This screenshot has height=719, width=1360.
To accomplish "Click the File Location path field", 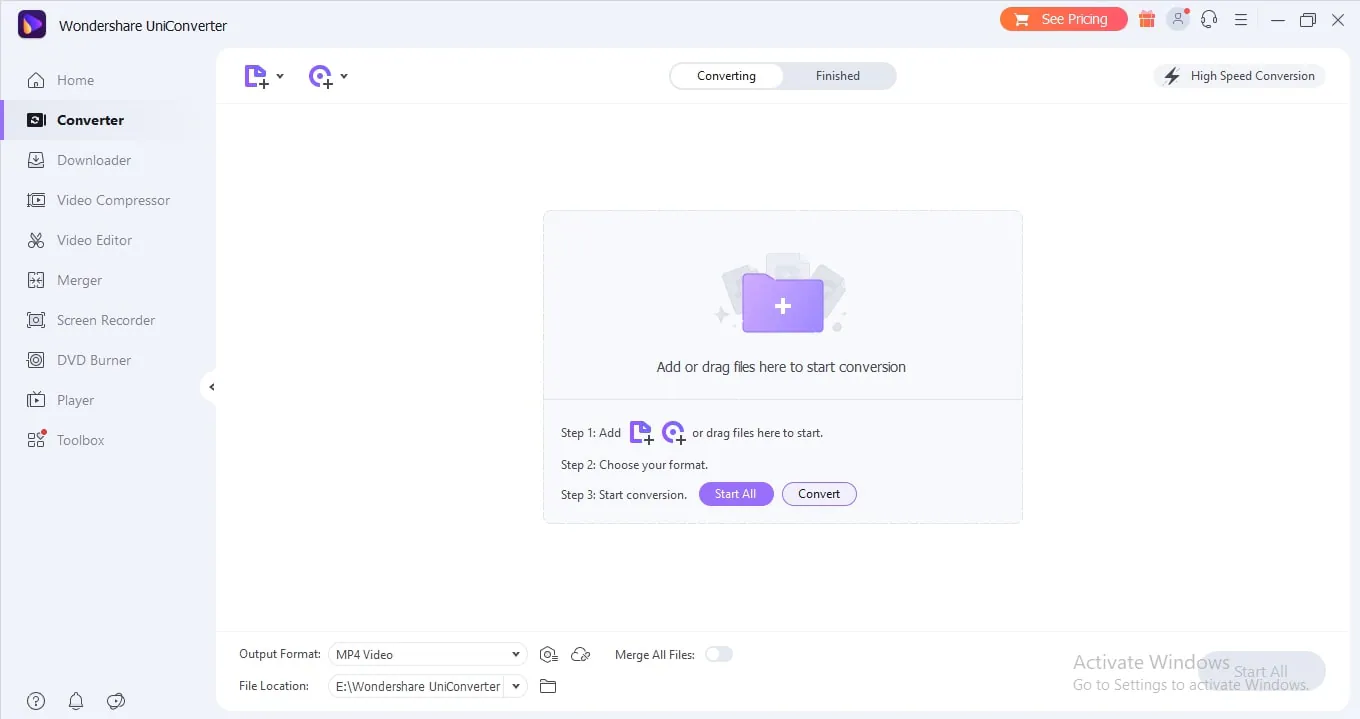I will tap(417, 686).
